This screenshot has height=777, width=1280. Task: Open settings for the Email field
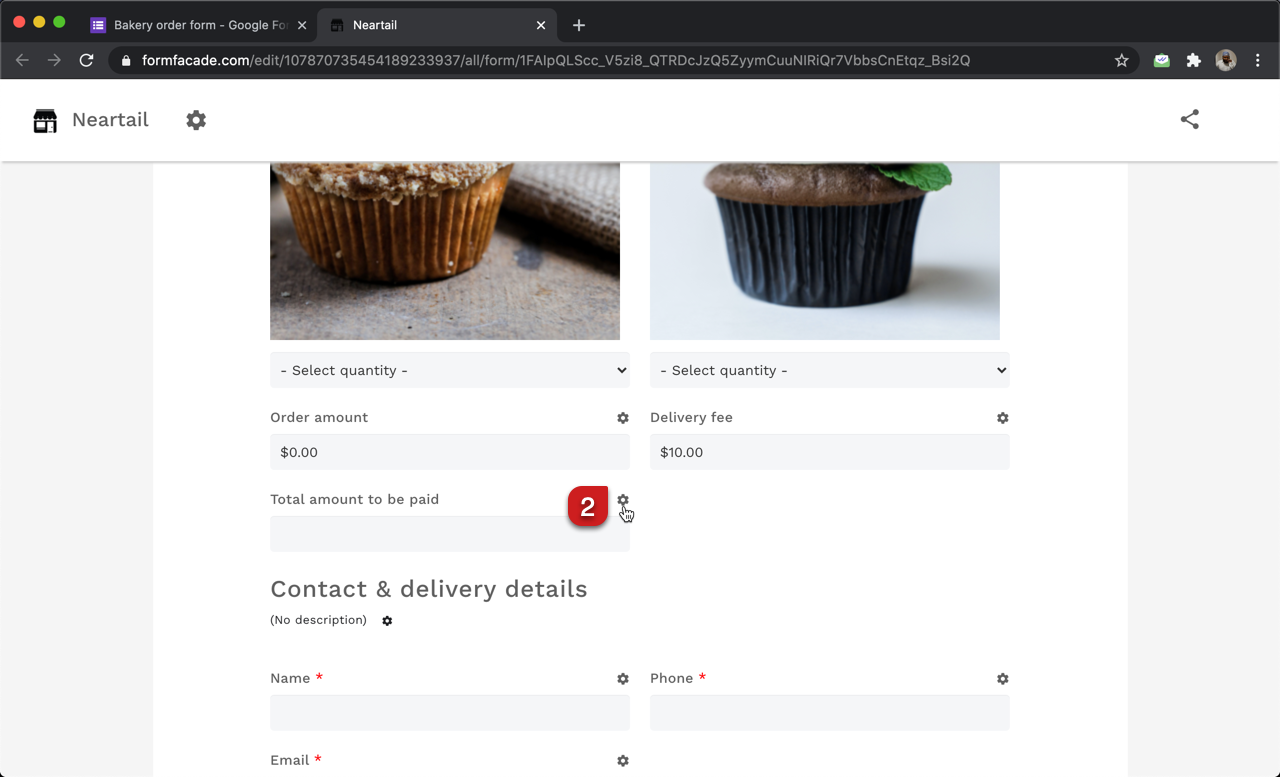[623, 761]
